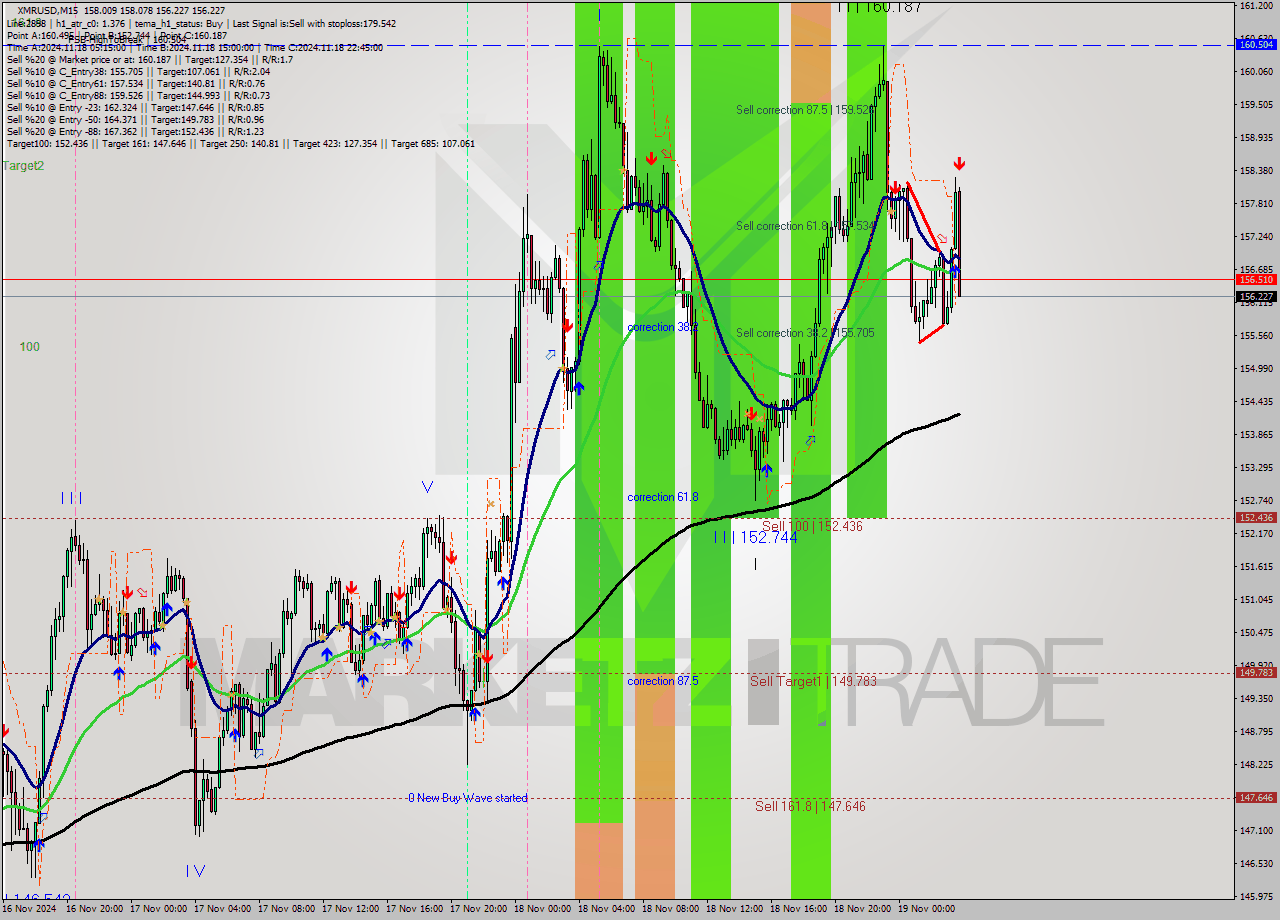The image size is (1280, 920).
Task: Click the blue 'I V' wave label at bottom
Action: [195, 871]
